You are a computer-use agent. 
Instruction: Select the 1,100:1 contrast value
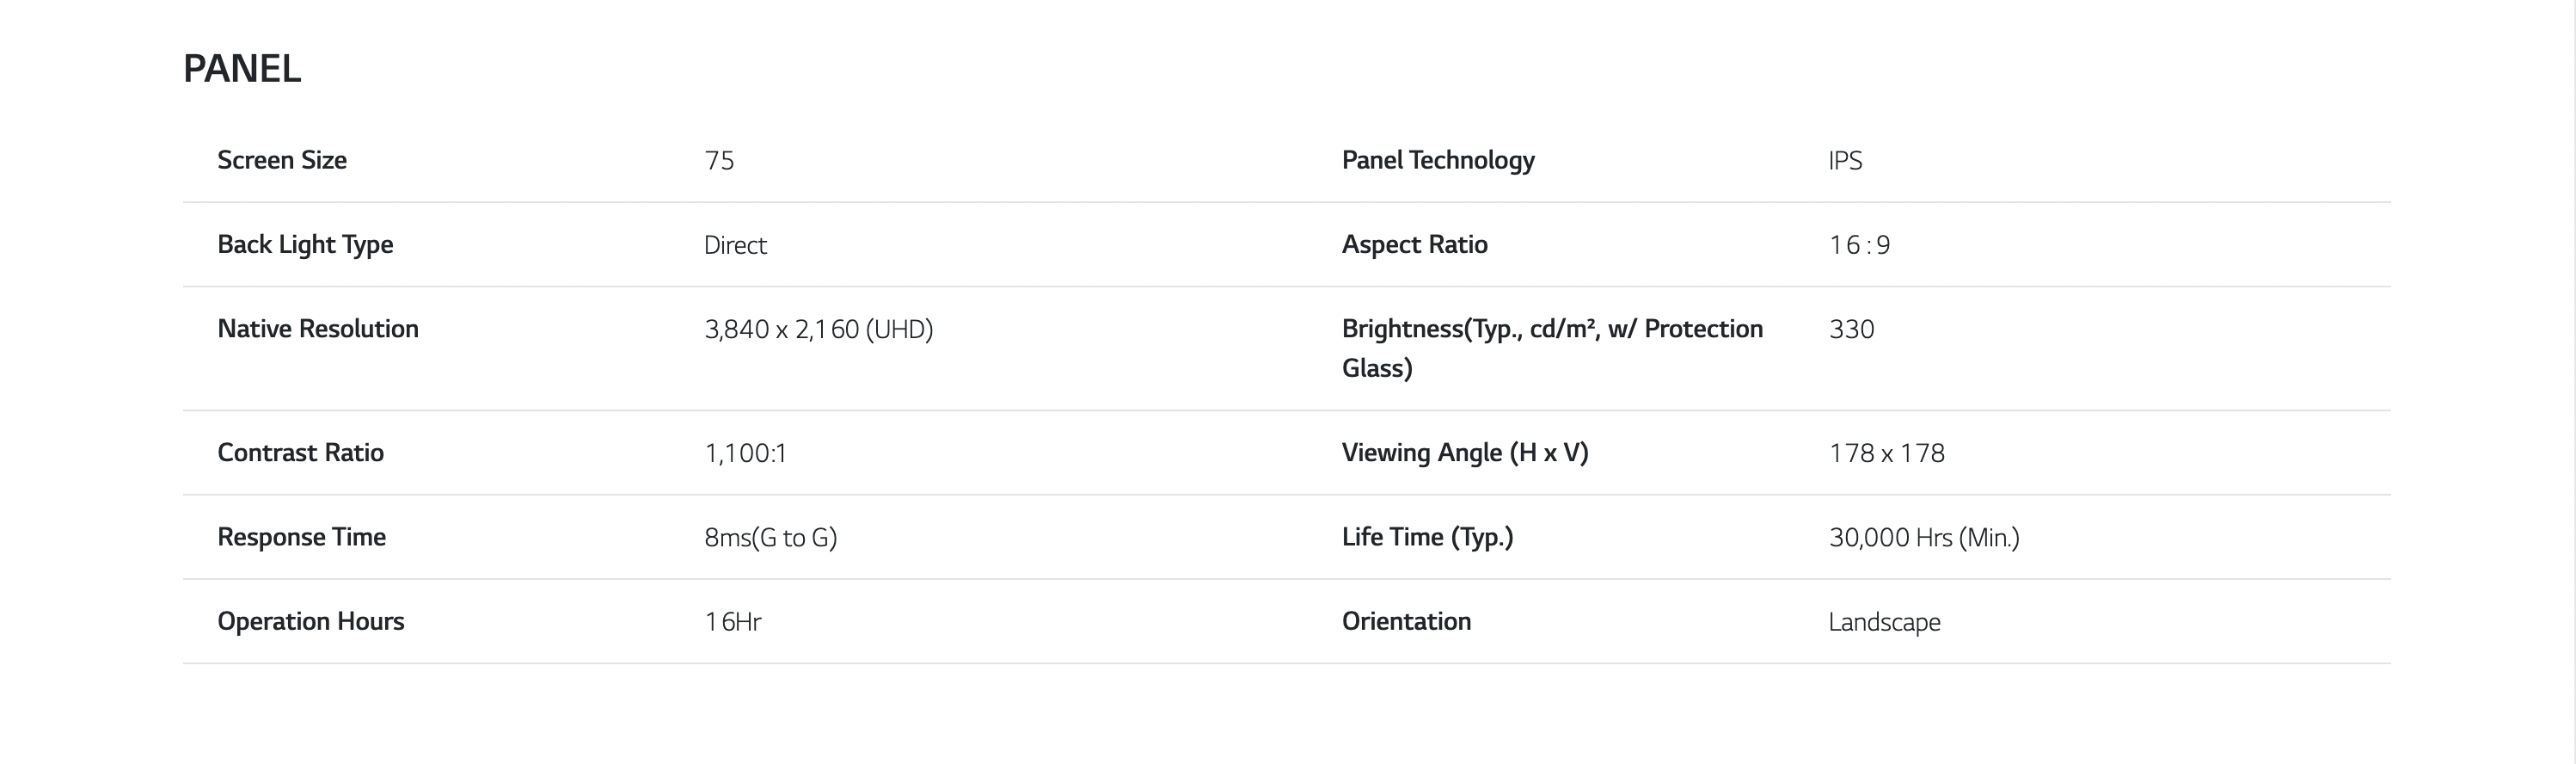pos(745,453)
